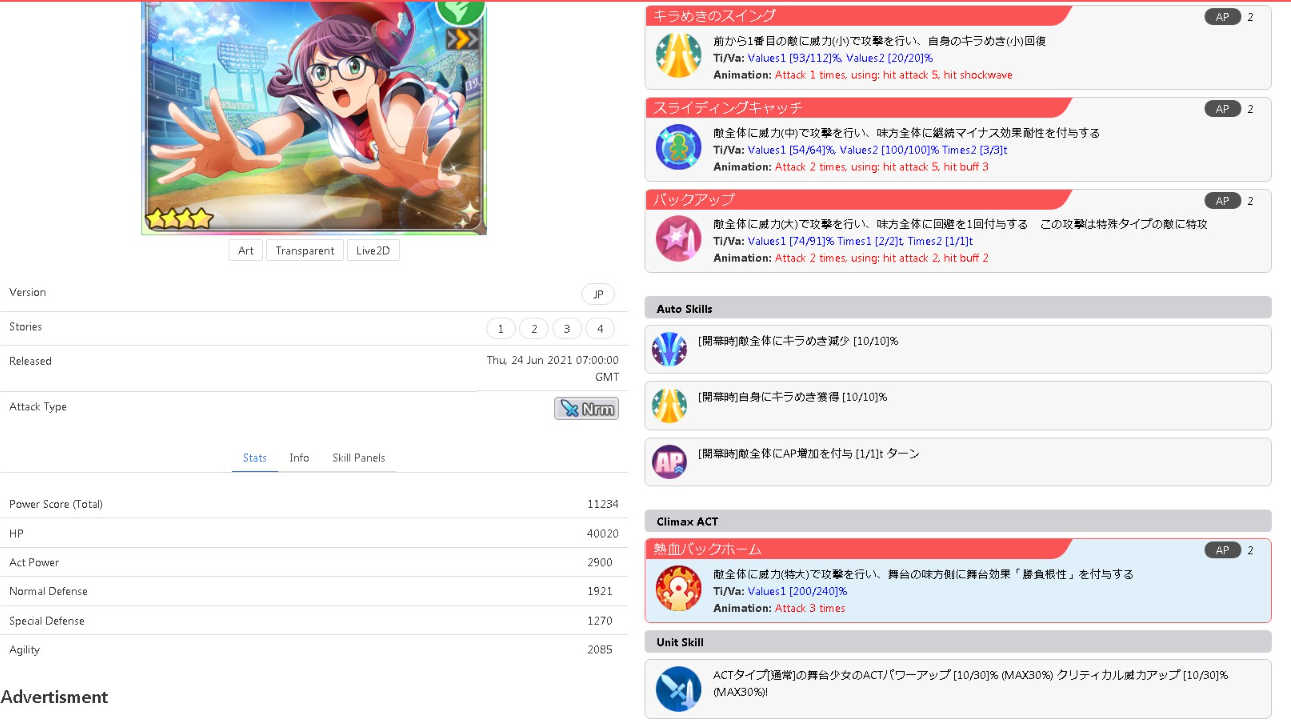Open the Info tab

pyautogui.click(x=299, y=458)
